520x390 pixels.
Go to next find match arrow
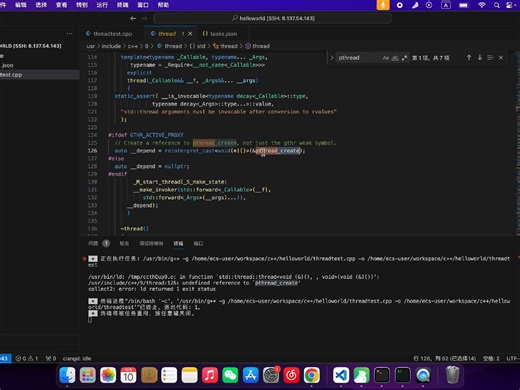(x=480, y=58)
